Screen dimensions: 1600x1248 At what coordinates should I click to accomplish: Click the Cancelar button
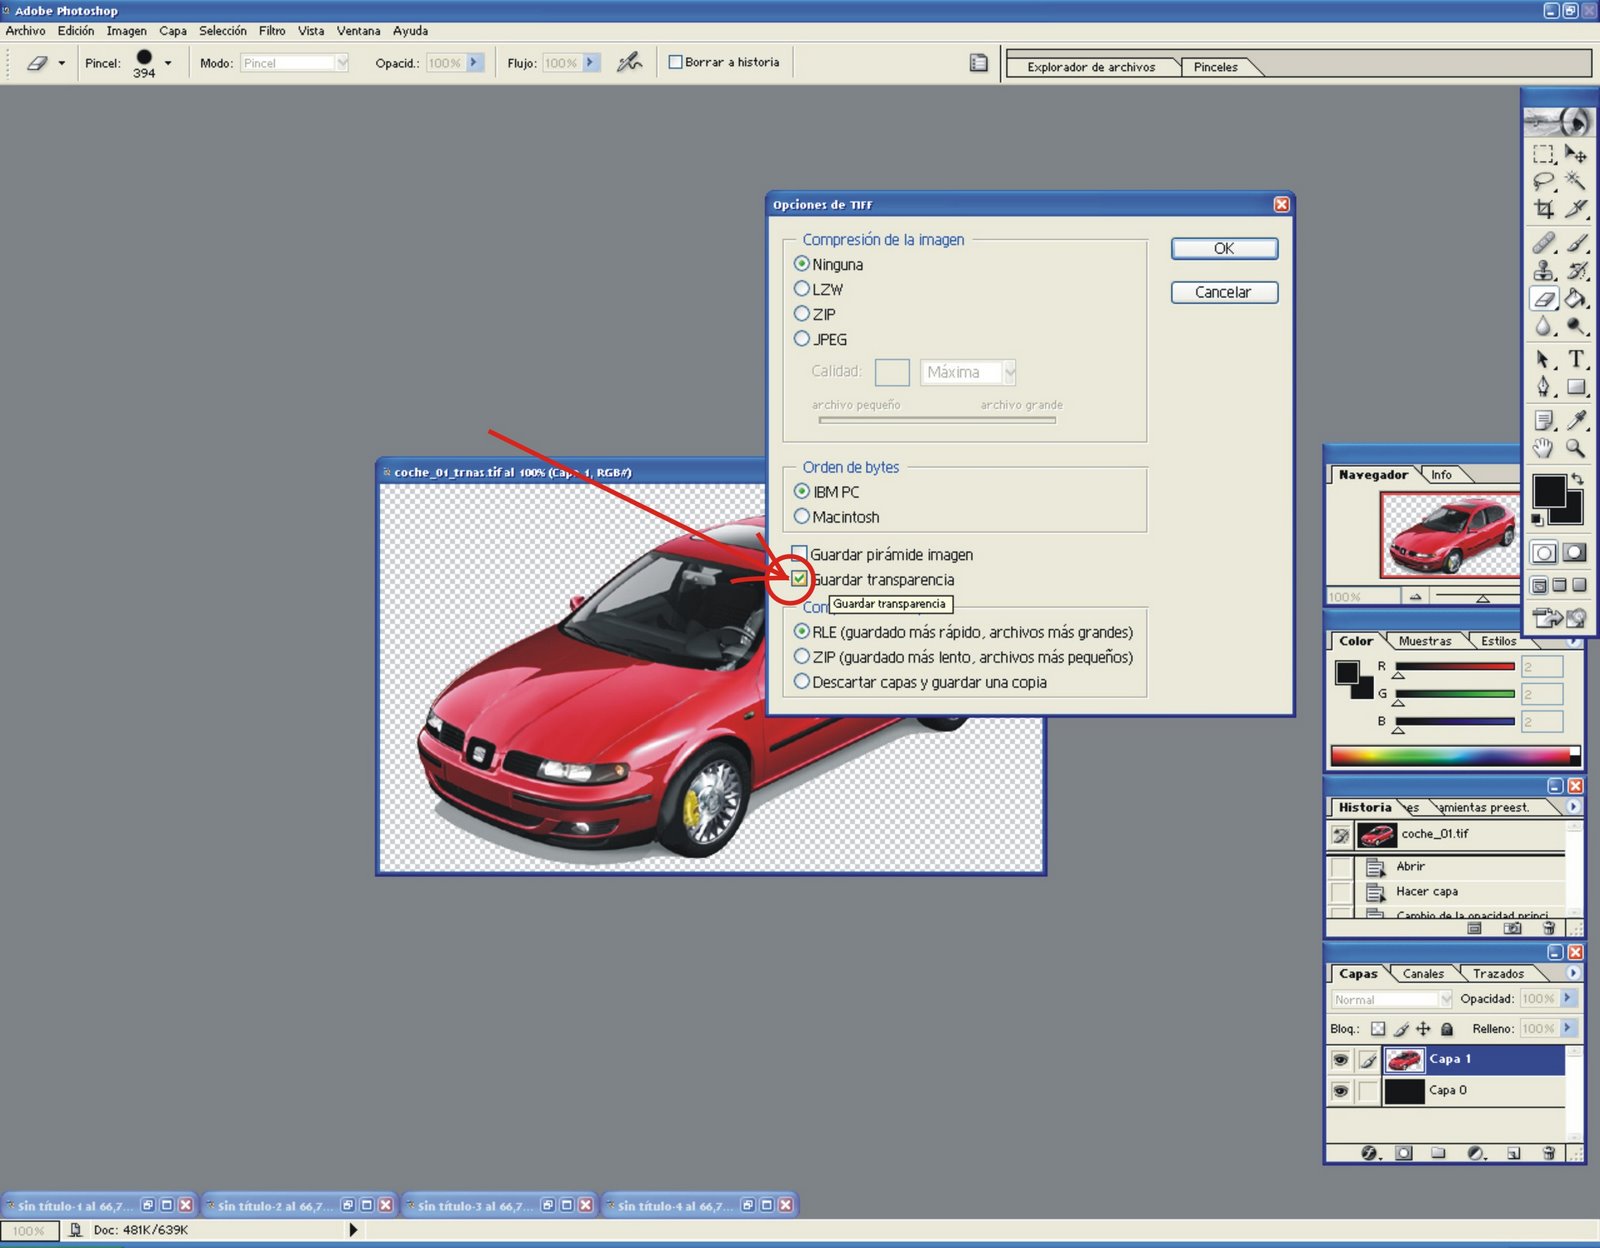1223,292
